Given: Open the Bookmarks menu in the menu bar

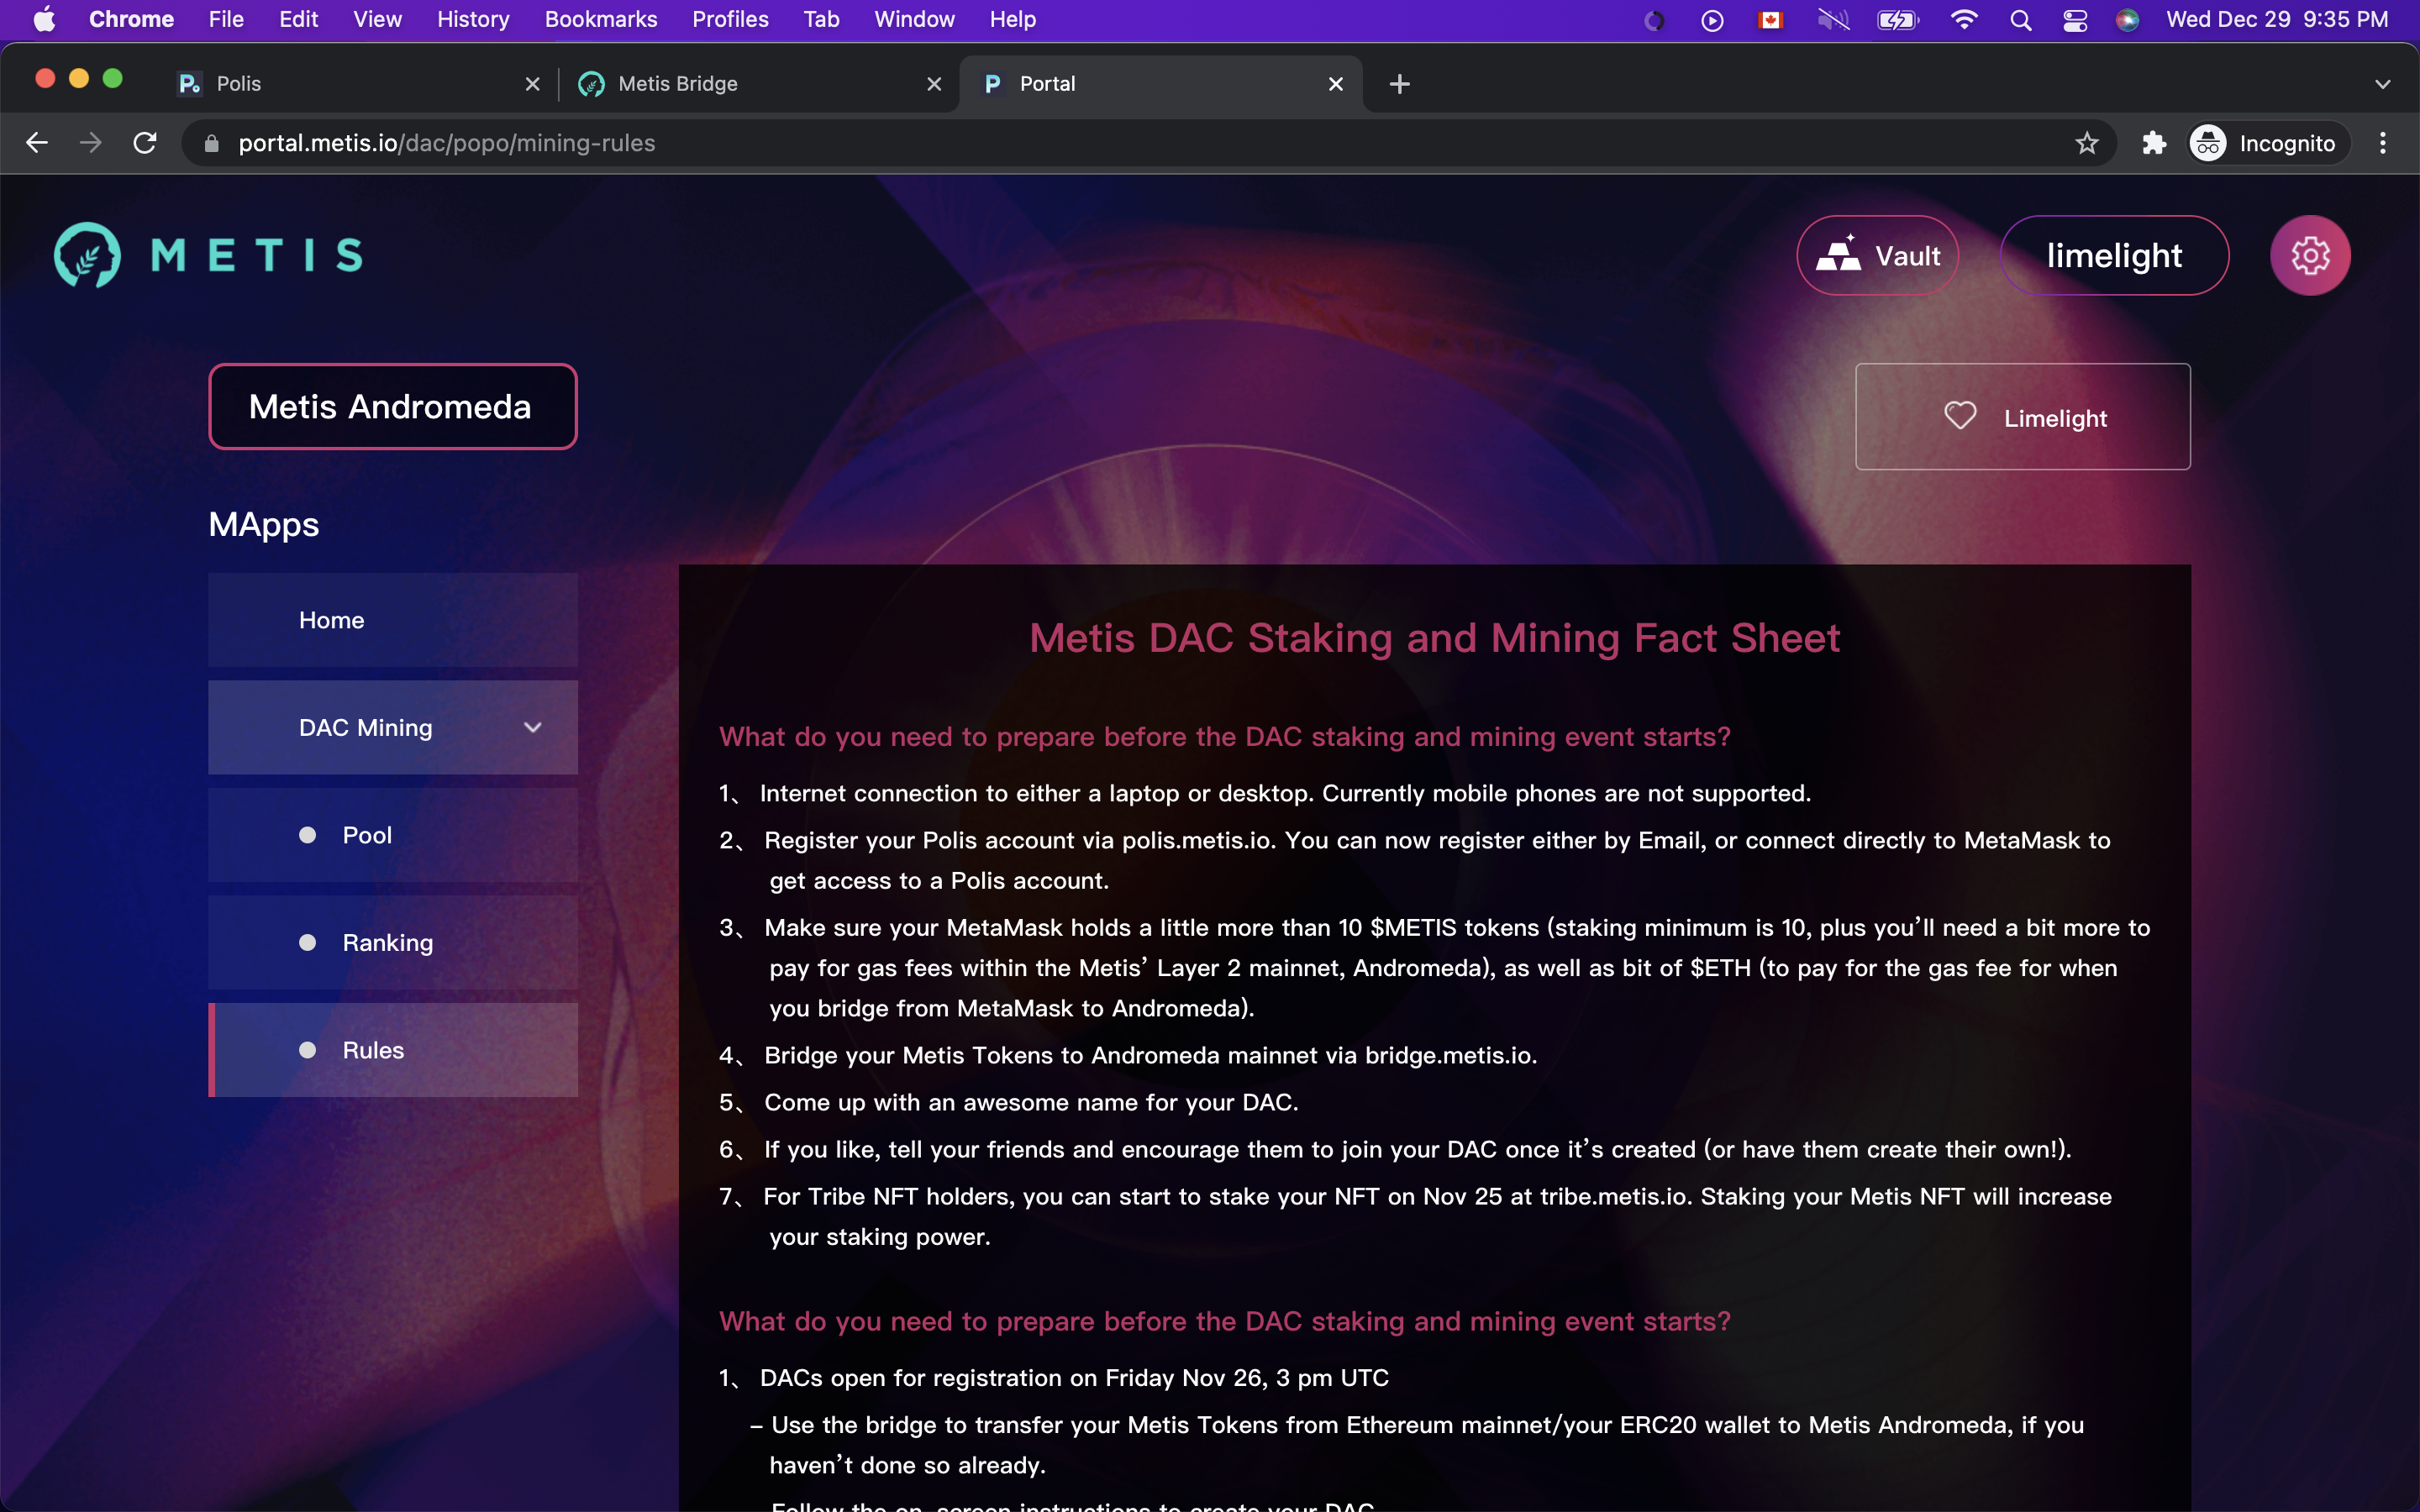Looking at the screenshot, I should click(x=600, y=20).
